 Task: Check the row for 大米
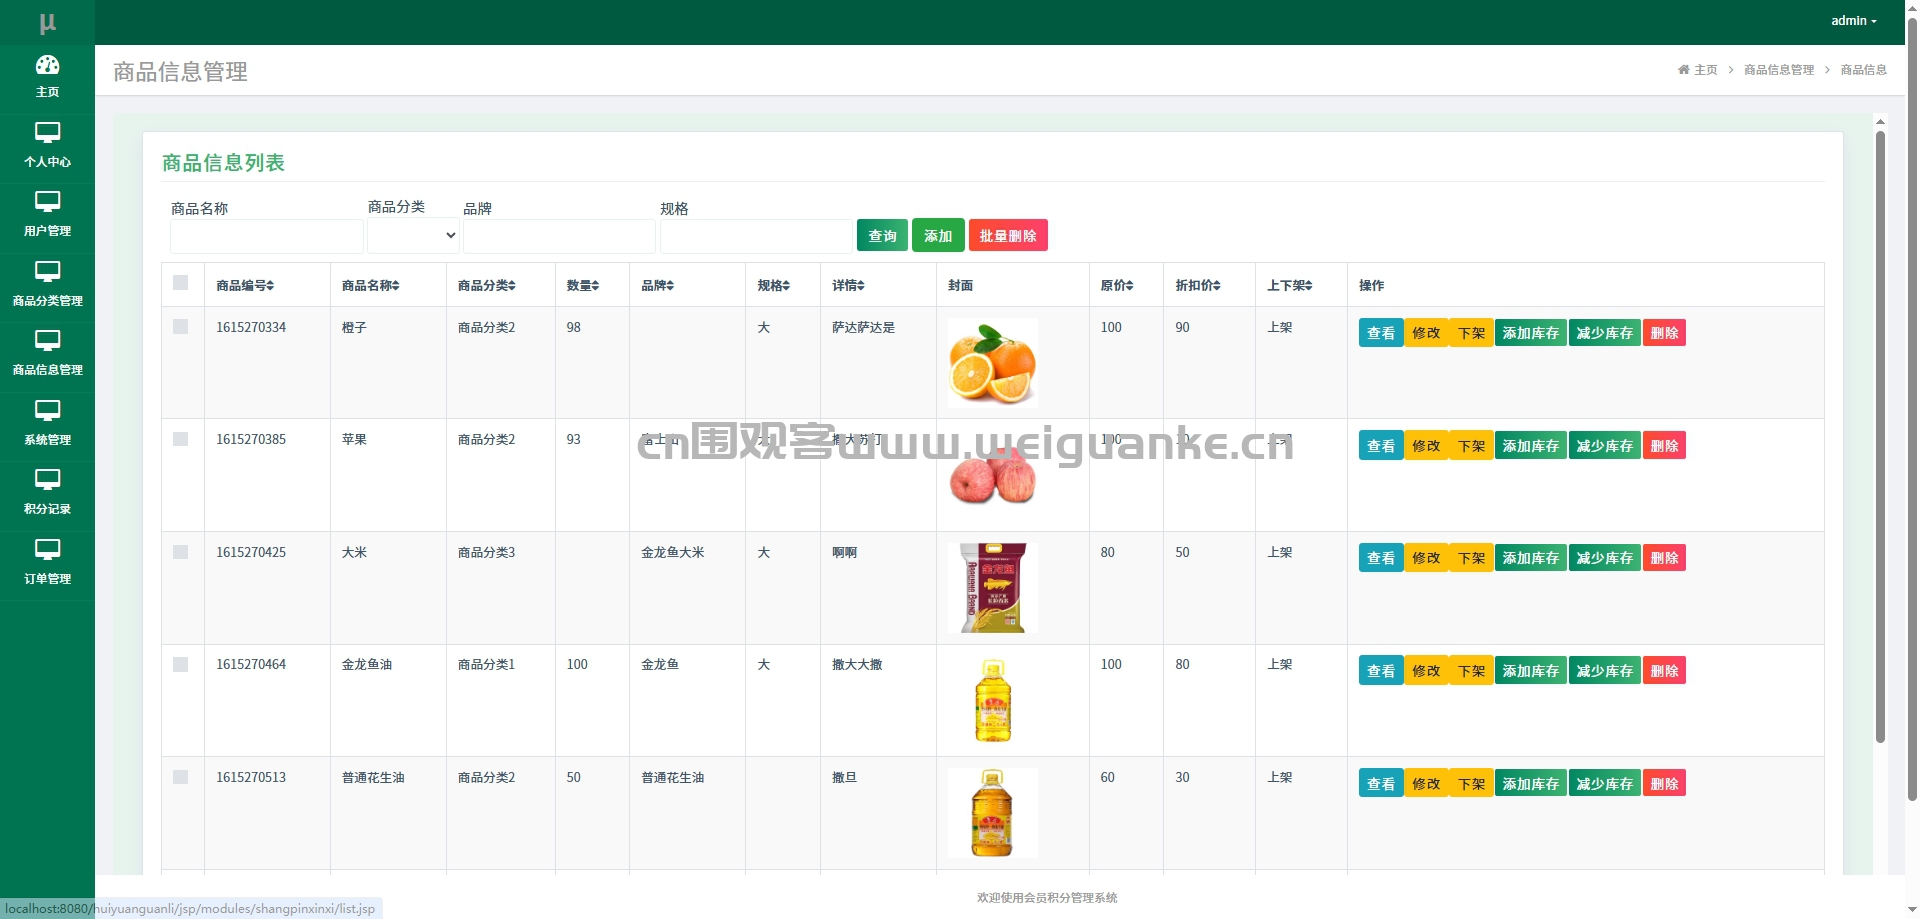click(181, 552)
